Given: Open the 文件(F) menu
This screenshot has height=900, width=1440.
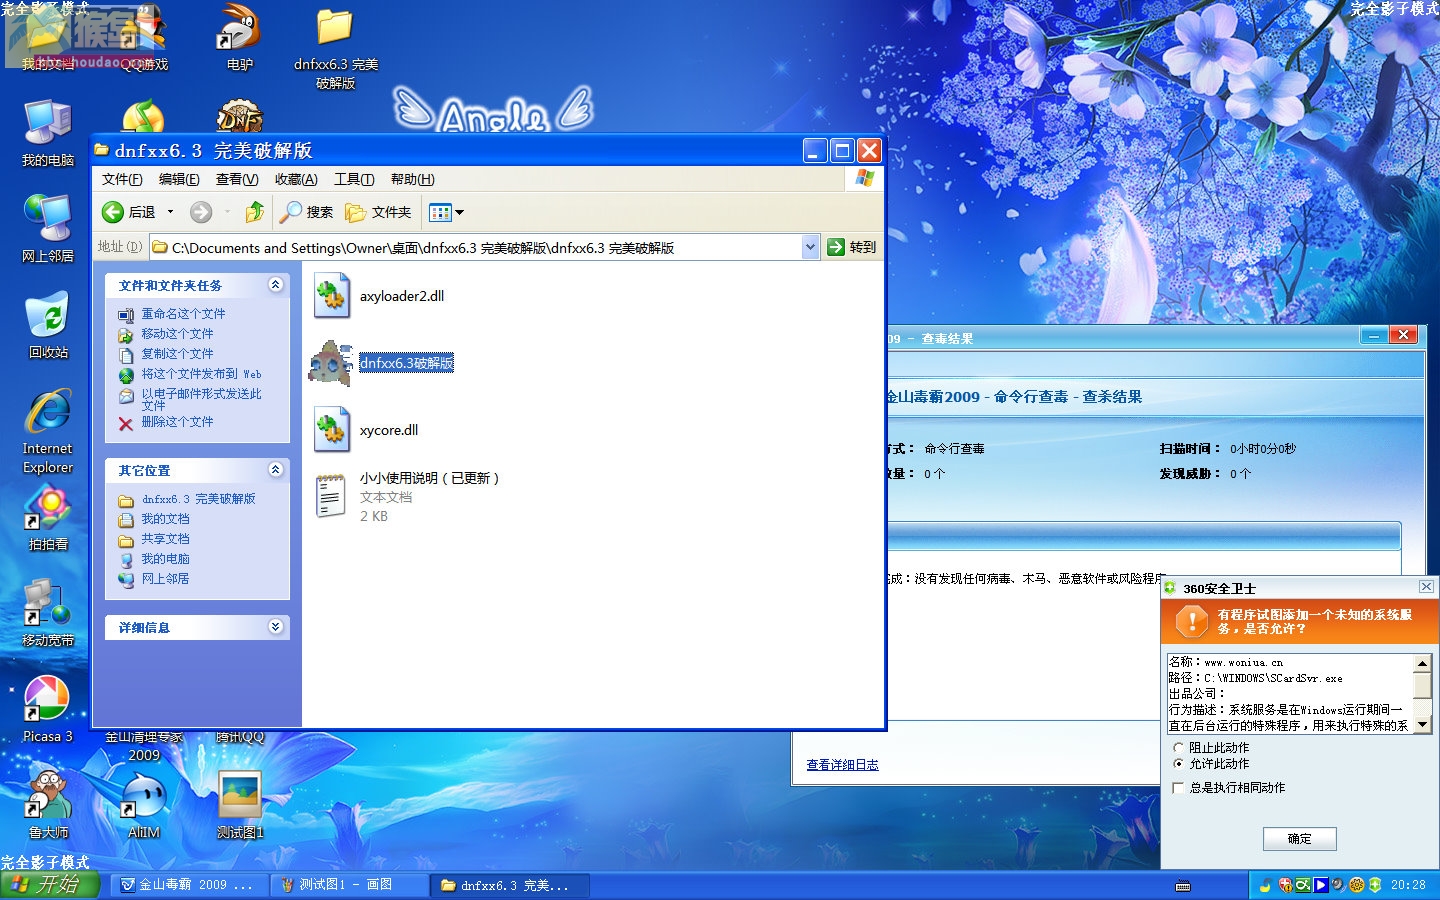Looking at the screenshot, I should [122, 179].
